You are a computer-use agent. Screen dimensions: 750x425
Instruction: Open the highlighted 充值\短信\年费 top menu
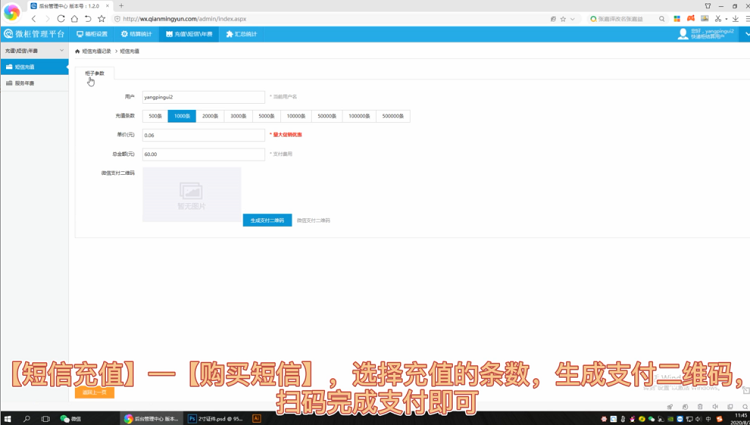pyautogui.click(x=189, y=34)
